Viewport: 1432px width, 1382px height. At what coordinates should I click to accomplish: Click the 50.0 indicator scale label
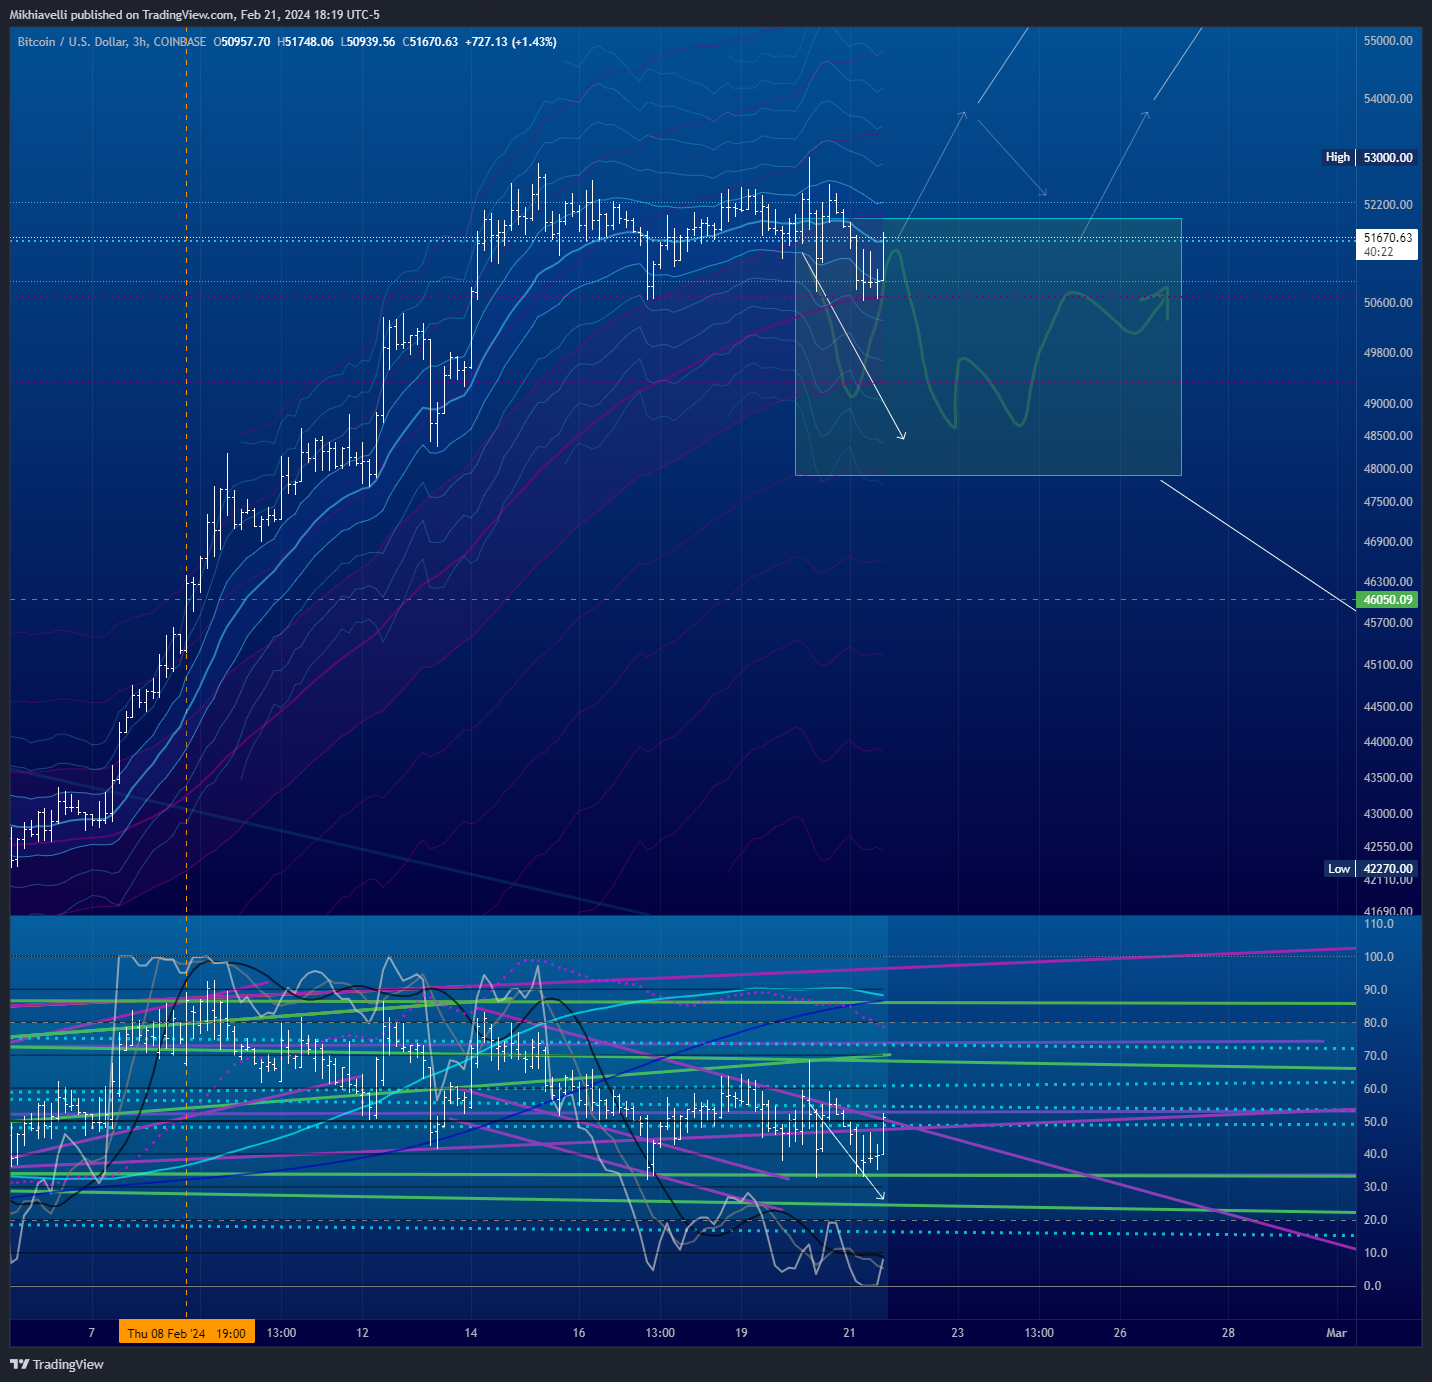click(1376, 1122)
